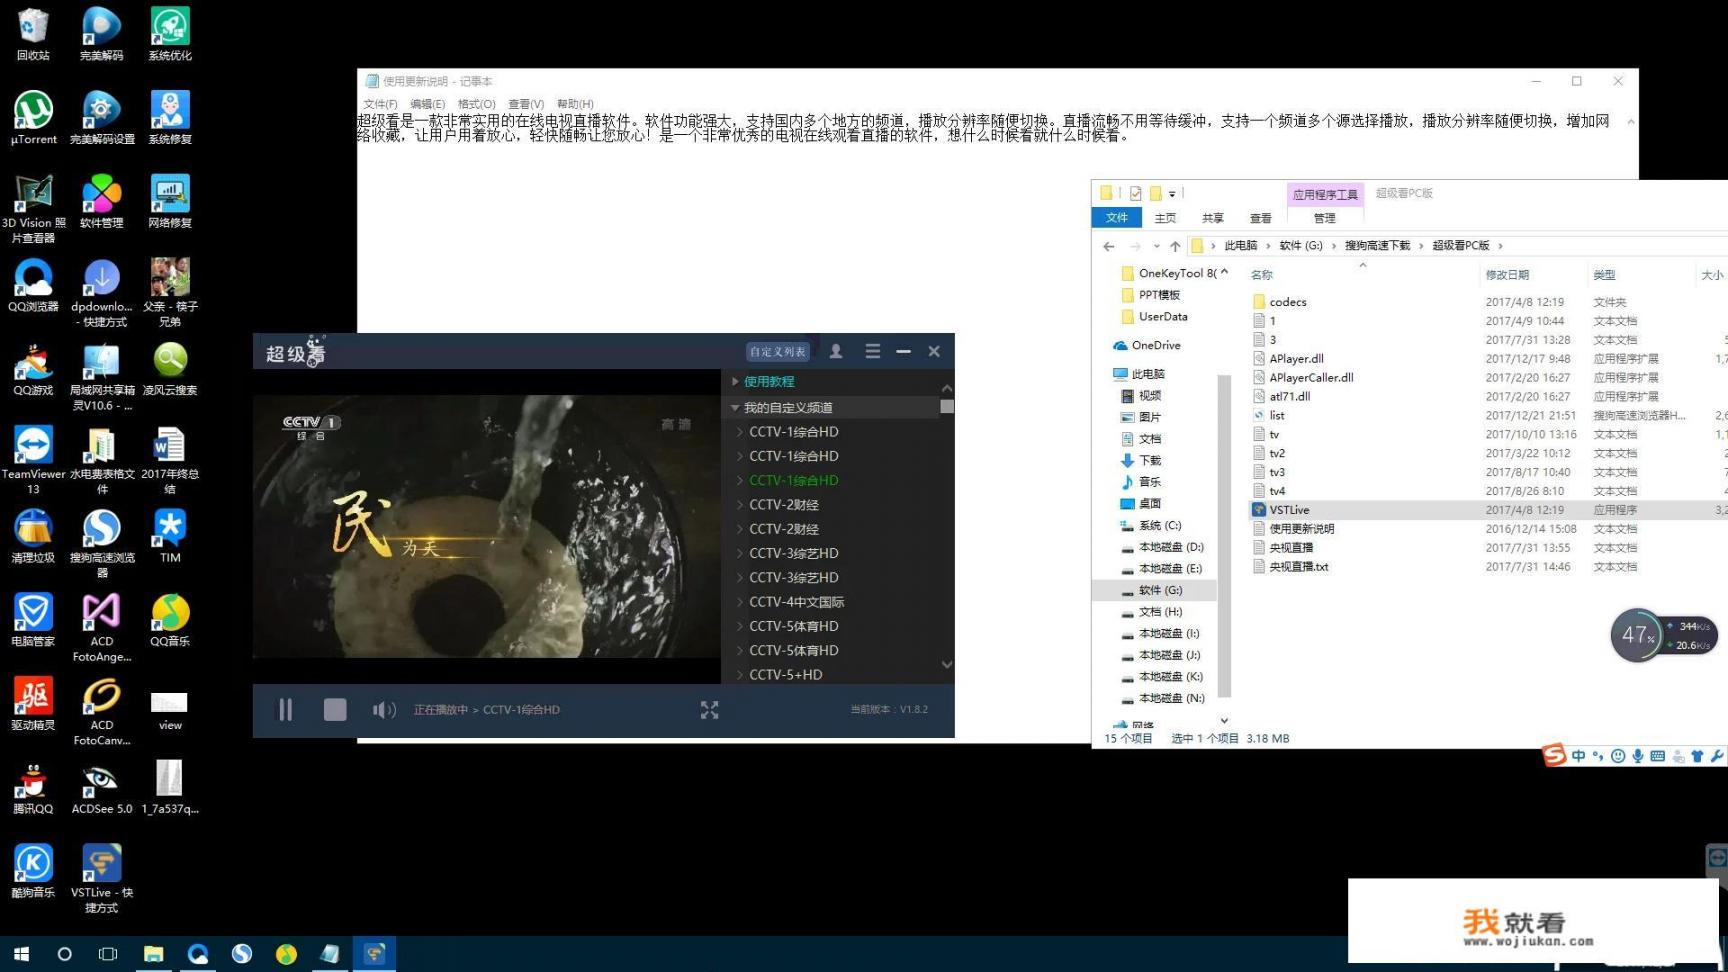Select the ACDSee 5.0 desktop icon

click(101, 788)
